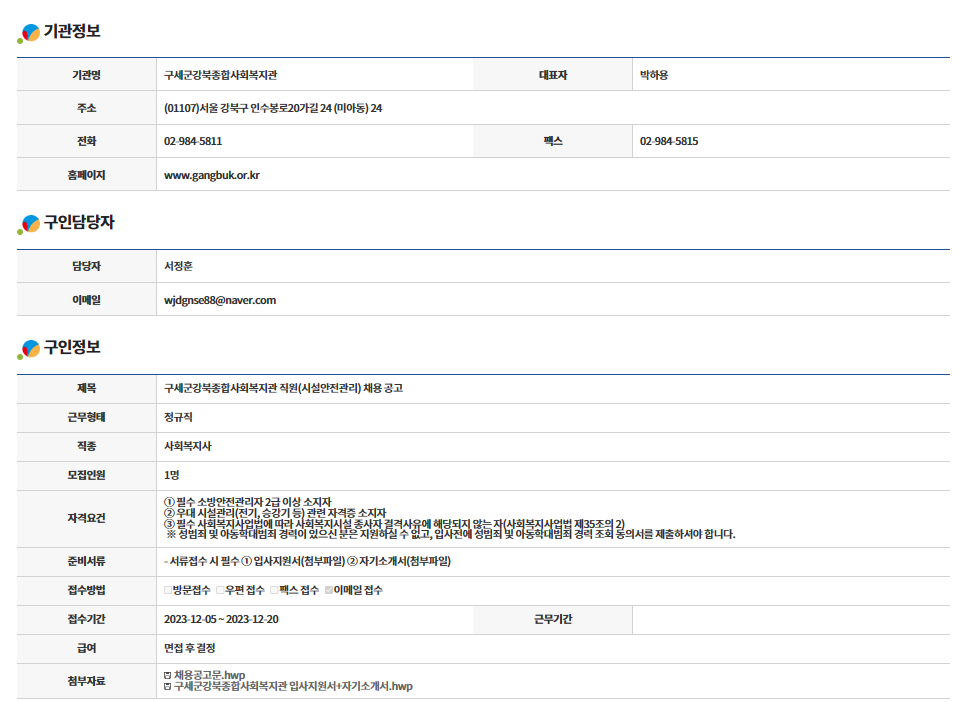The width and height of the screenshot is (967, 702).
Task: Download the 구세군강북종합사회복지관 입사지원서+자기소개서.hwp file
Action: tap(293, 687)
